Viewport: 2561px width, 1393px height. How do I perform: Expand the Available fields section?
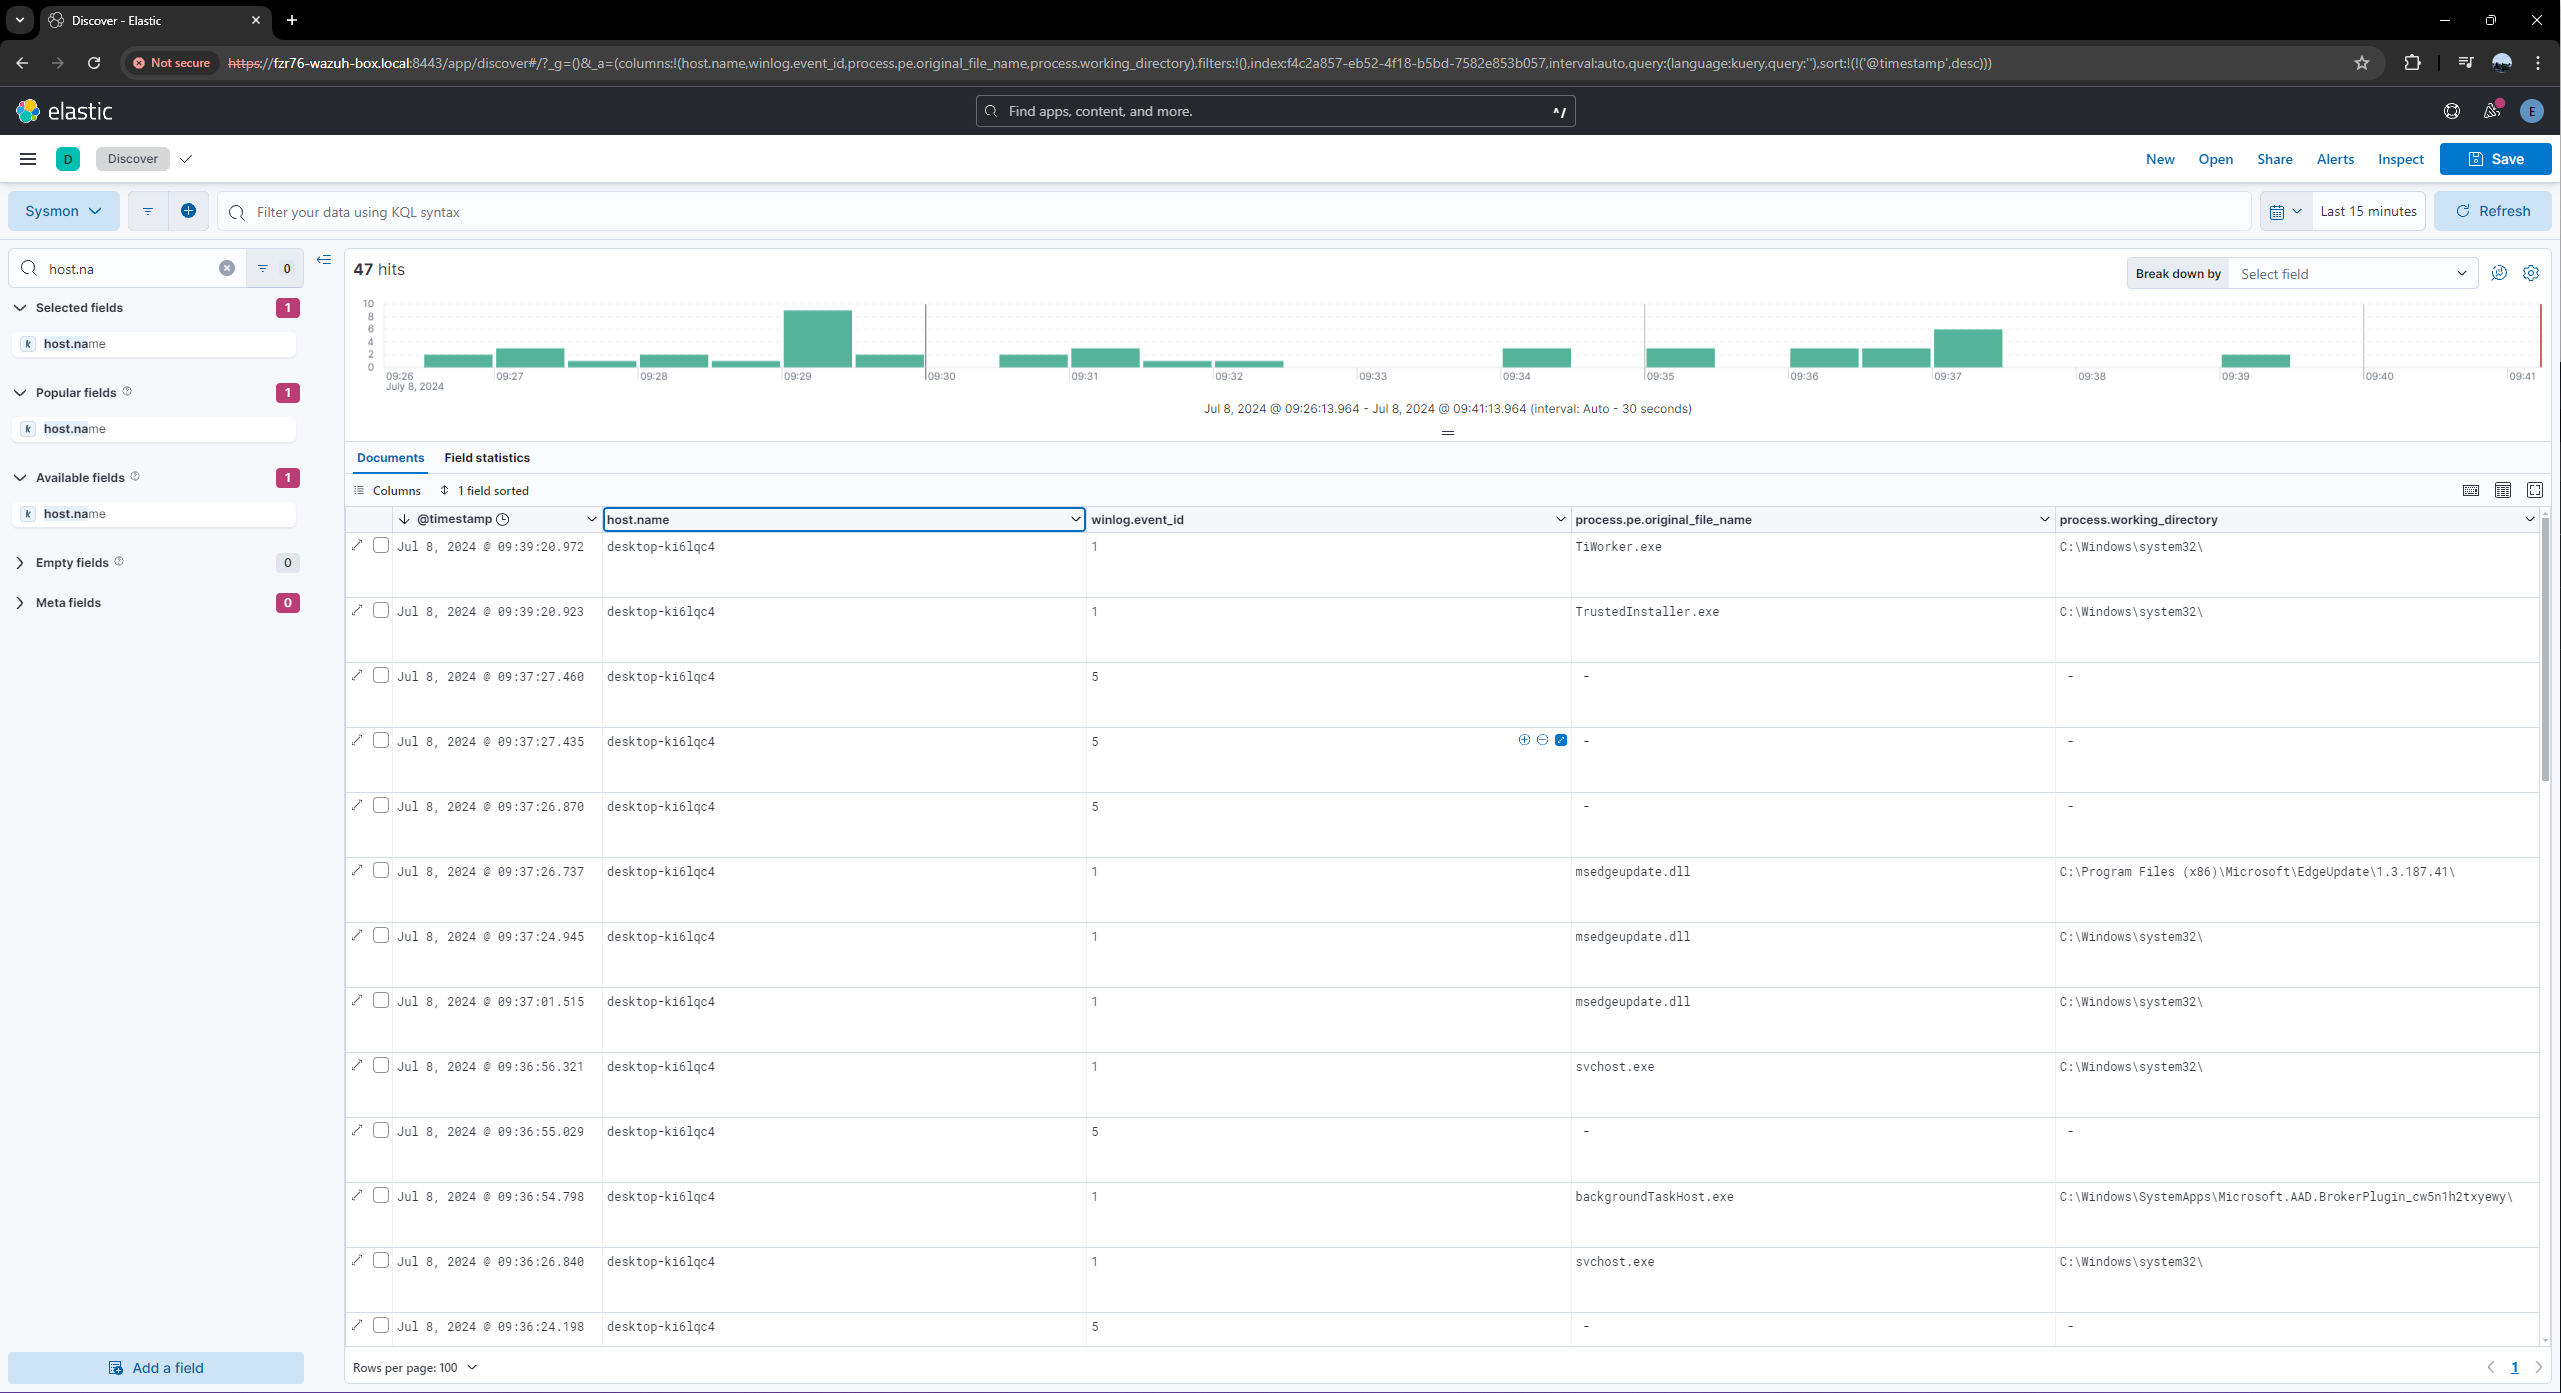(x=19, y=477)
